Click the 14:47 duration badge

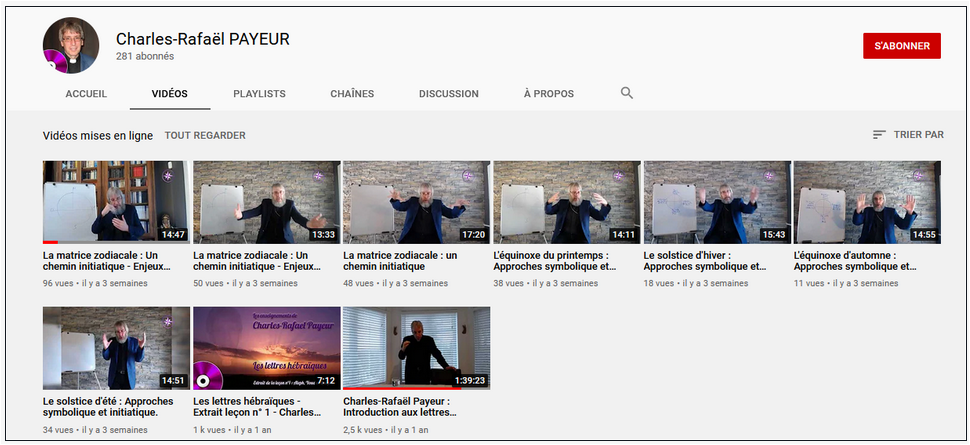click(173, 235)
